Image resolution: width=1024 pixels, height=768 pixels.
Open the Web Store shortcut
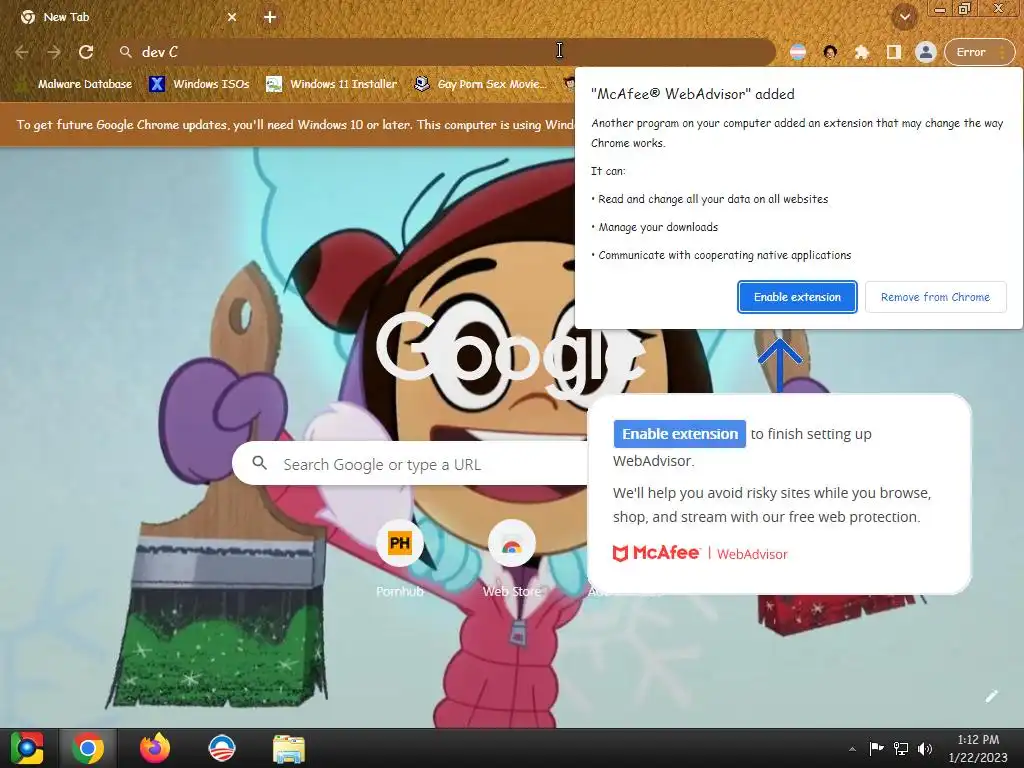pos(511,559)
